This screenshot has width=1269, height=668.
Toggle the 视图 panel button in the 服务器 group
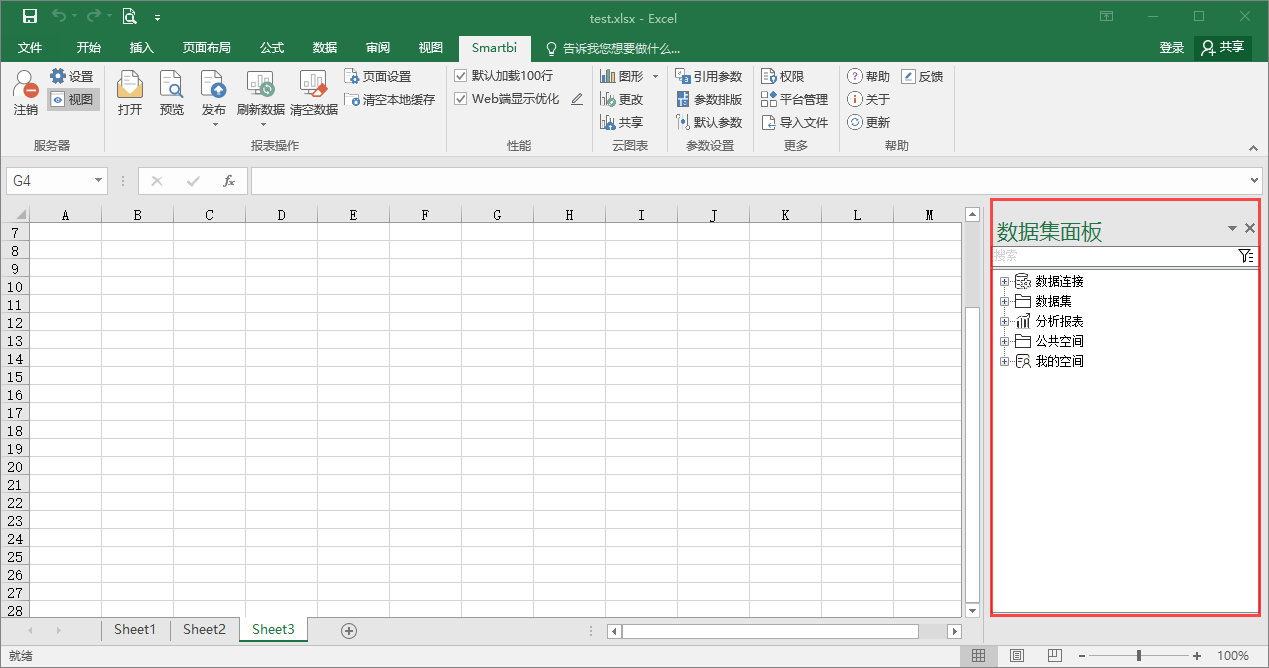(73, 99)
